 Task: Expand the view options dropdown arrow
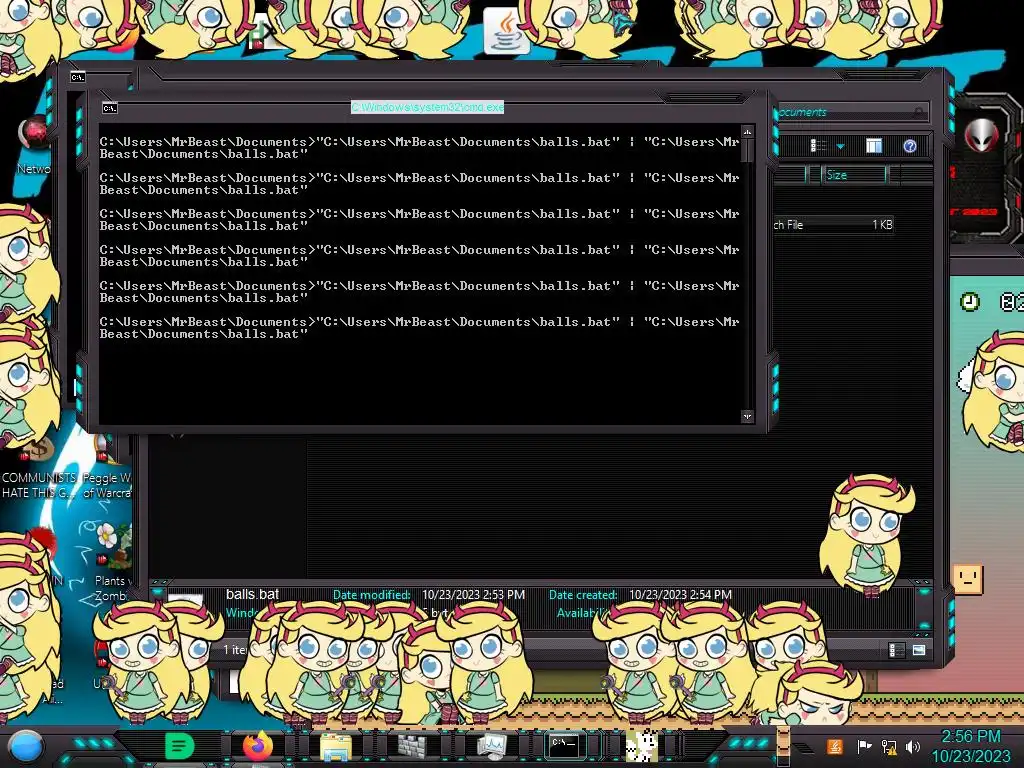click(840, 146)
